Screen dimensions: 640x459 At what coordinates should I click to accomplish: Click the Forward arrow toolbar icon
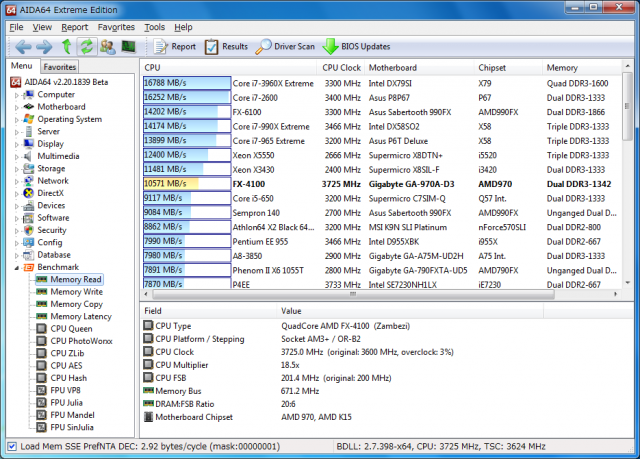click(44, 47)
